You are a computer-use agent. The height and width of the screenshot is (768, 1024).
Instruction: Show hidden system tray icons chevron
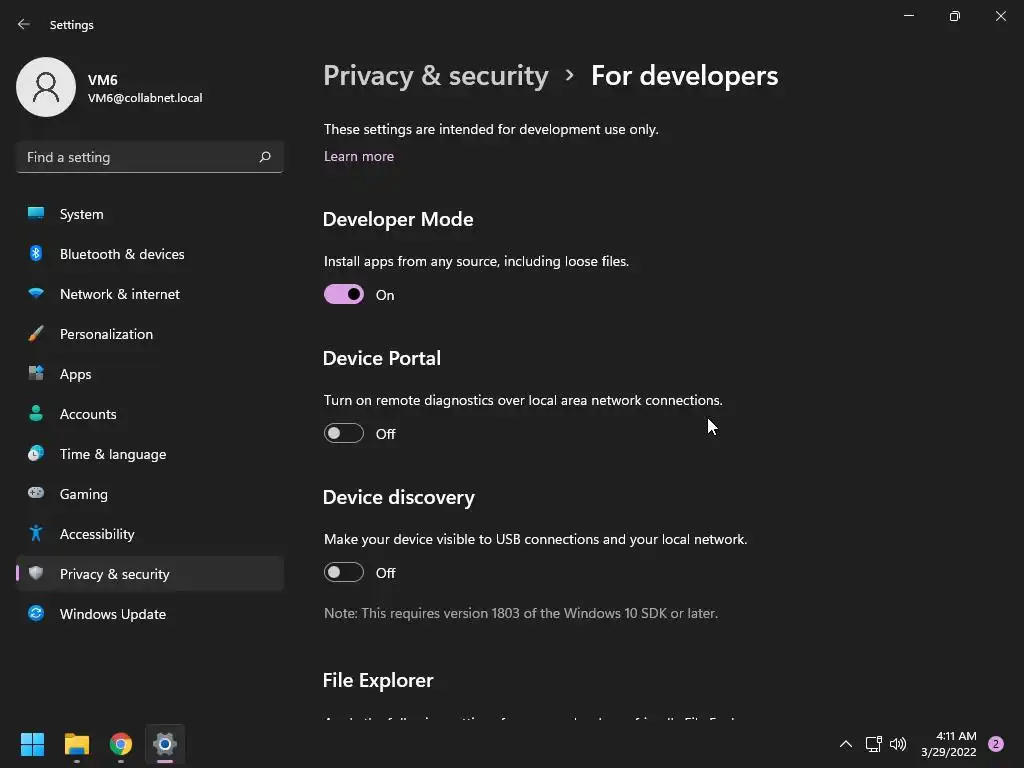845,744
